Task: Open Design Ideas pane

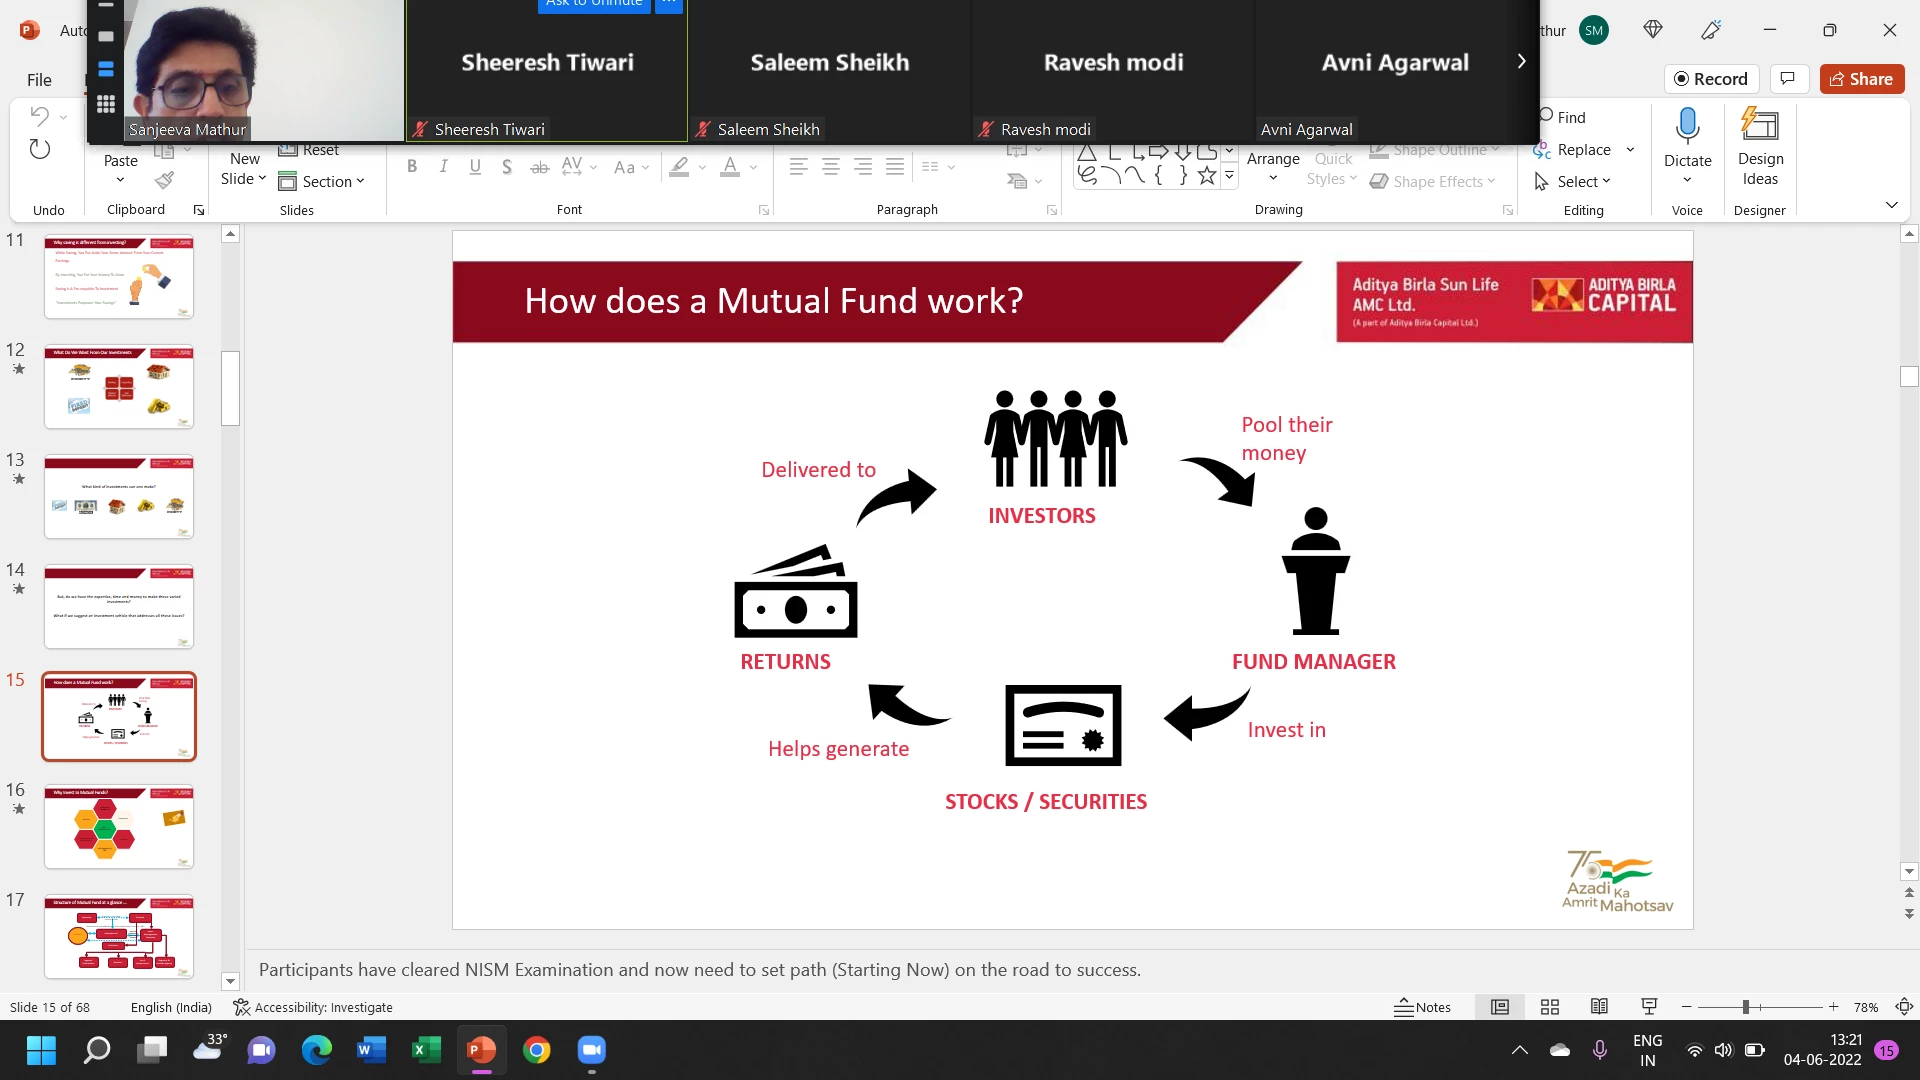Action: click(x=1760, y=147)
